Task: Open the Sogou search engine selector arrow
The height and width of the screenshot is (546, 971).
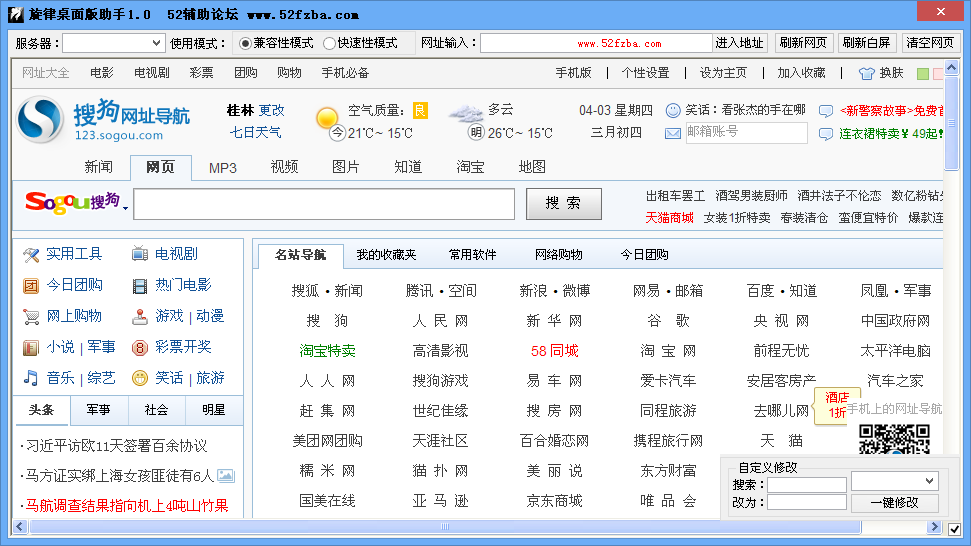Action: 126,208
